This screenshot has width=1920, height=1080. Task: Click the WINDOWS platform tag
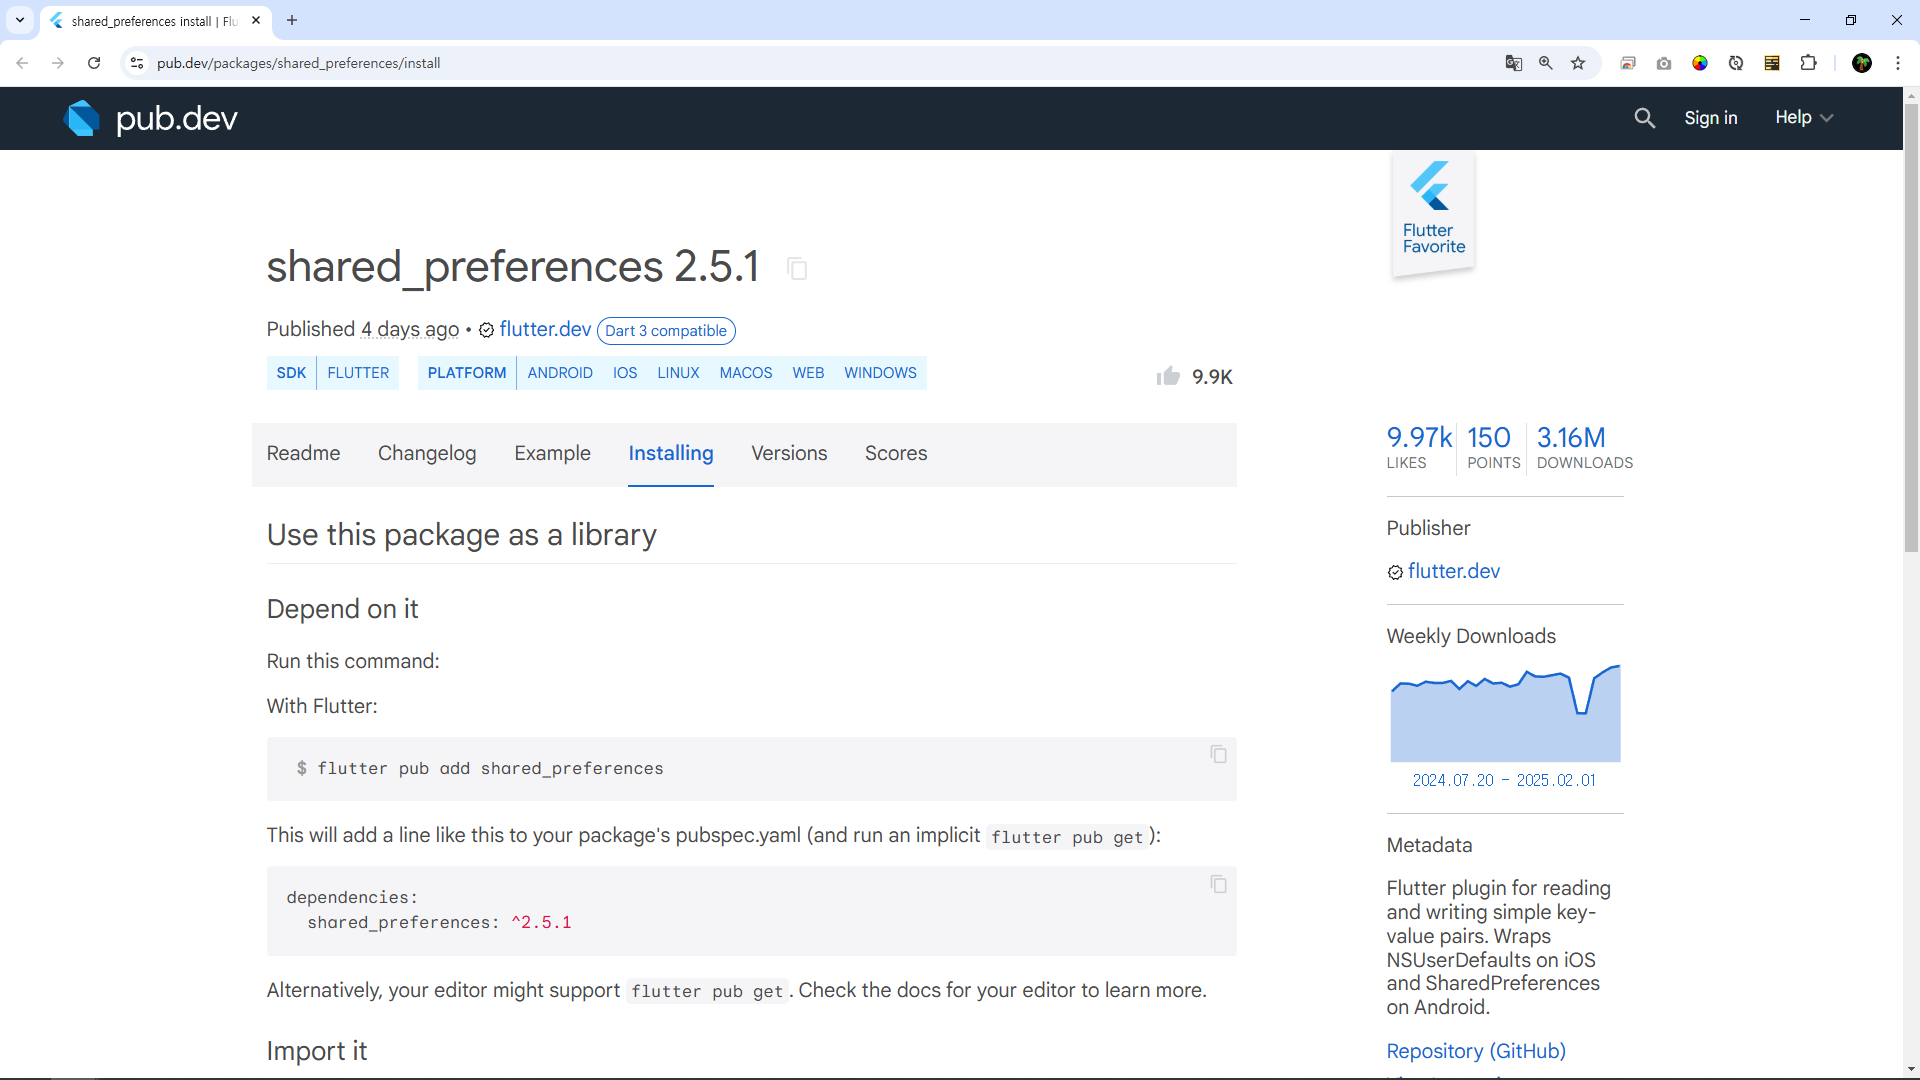click(880, 373)
